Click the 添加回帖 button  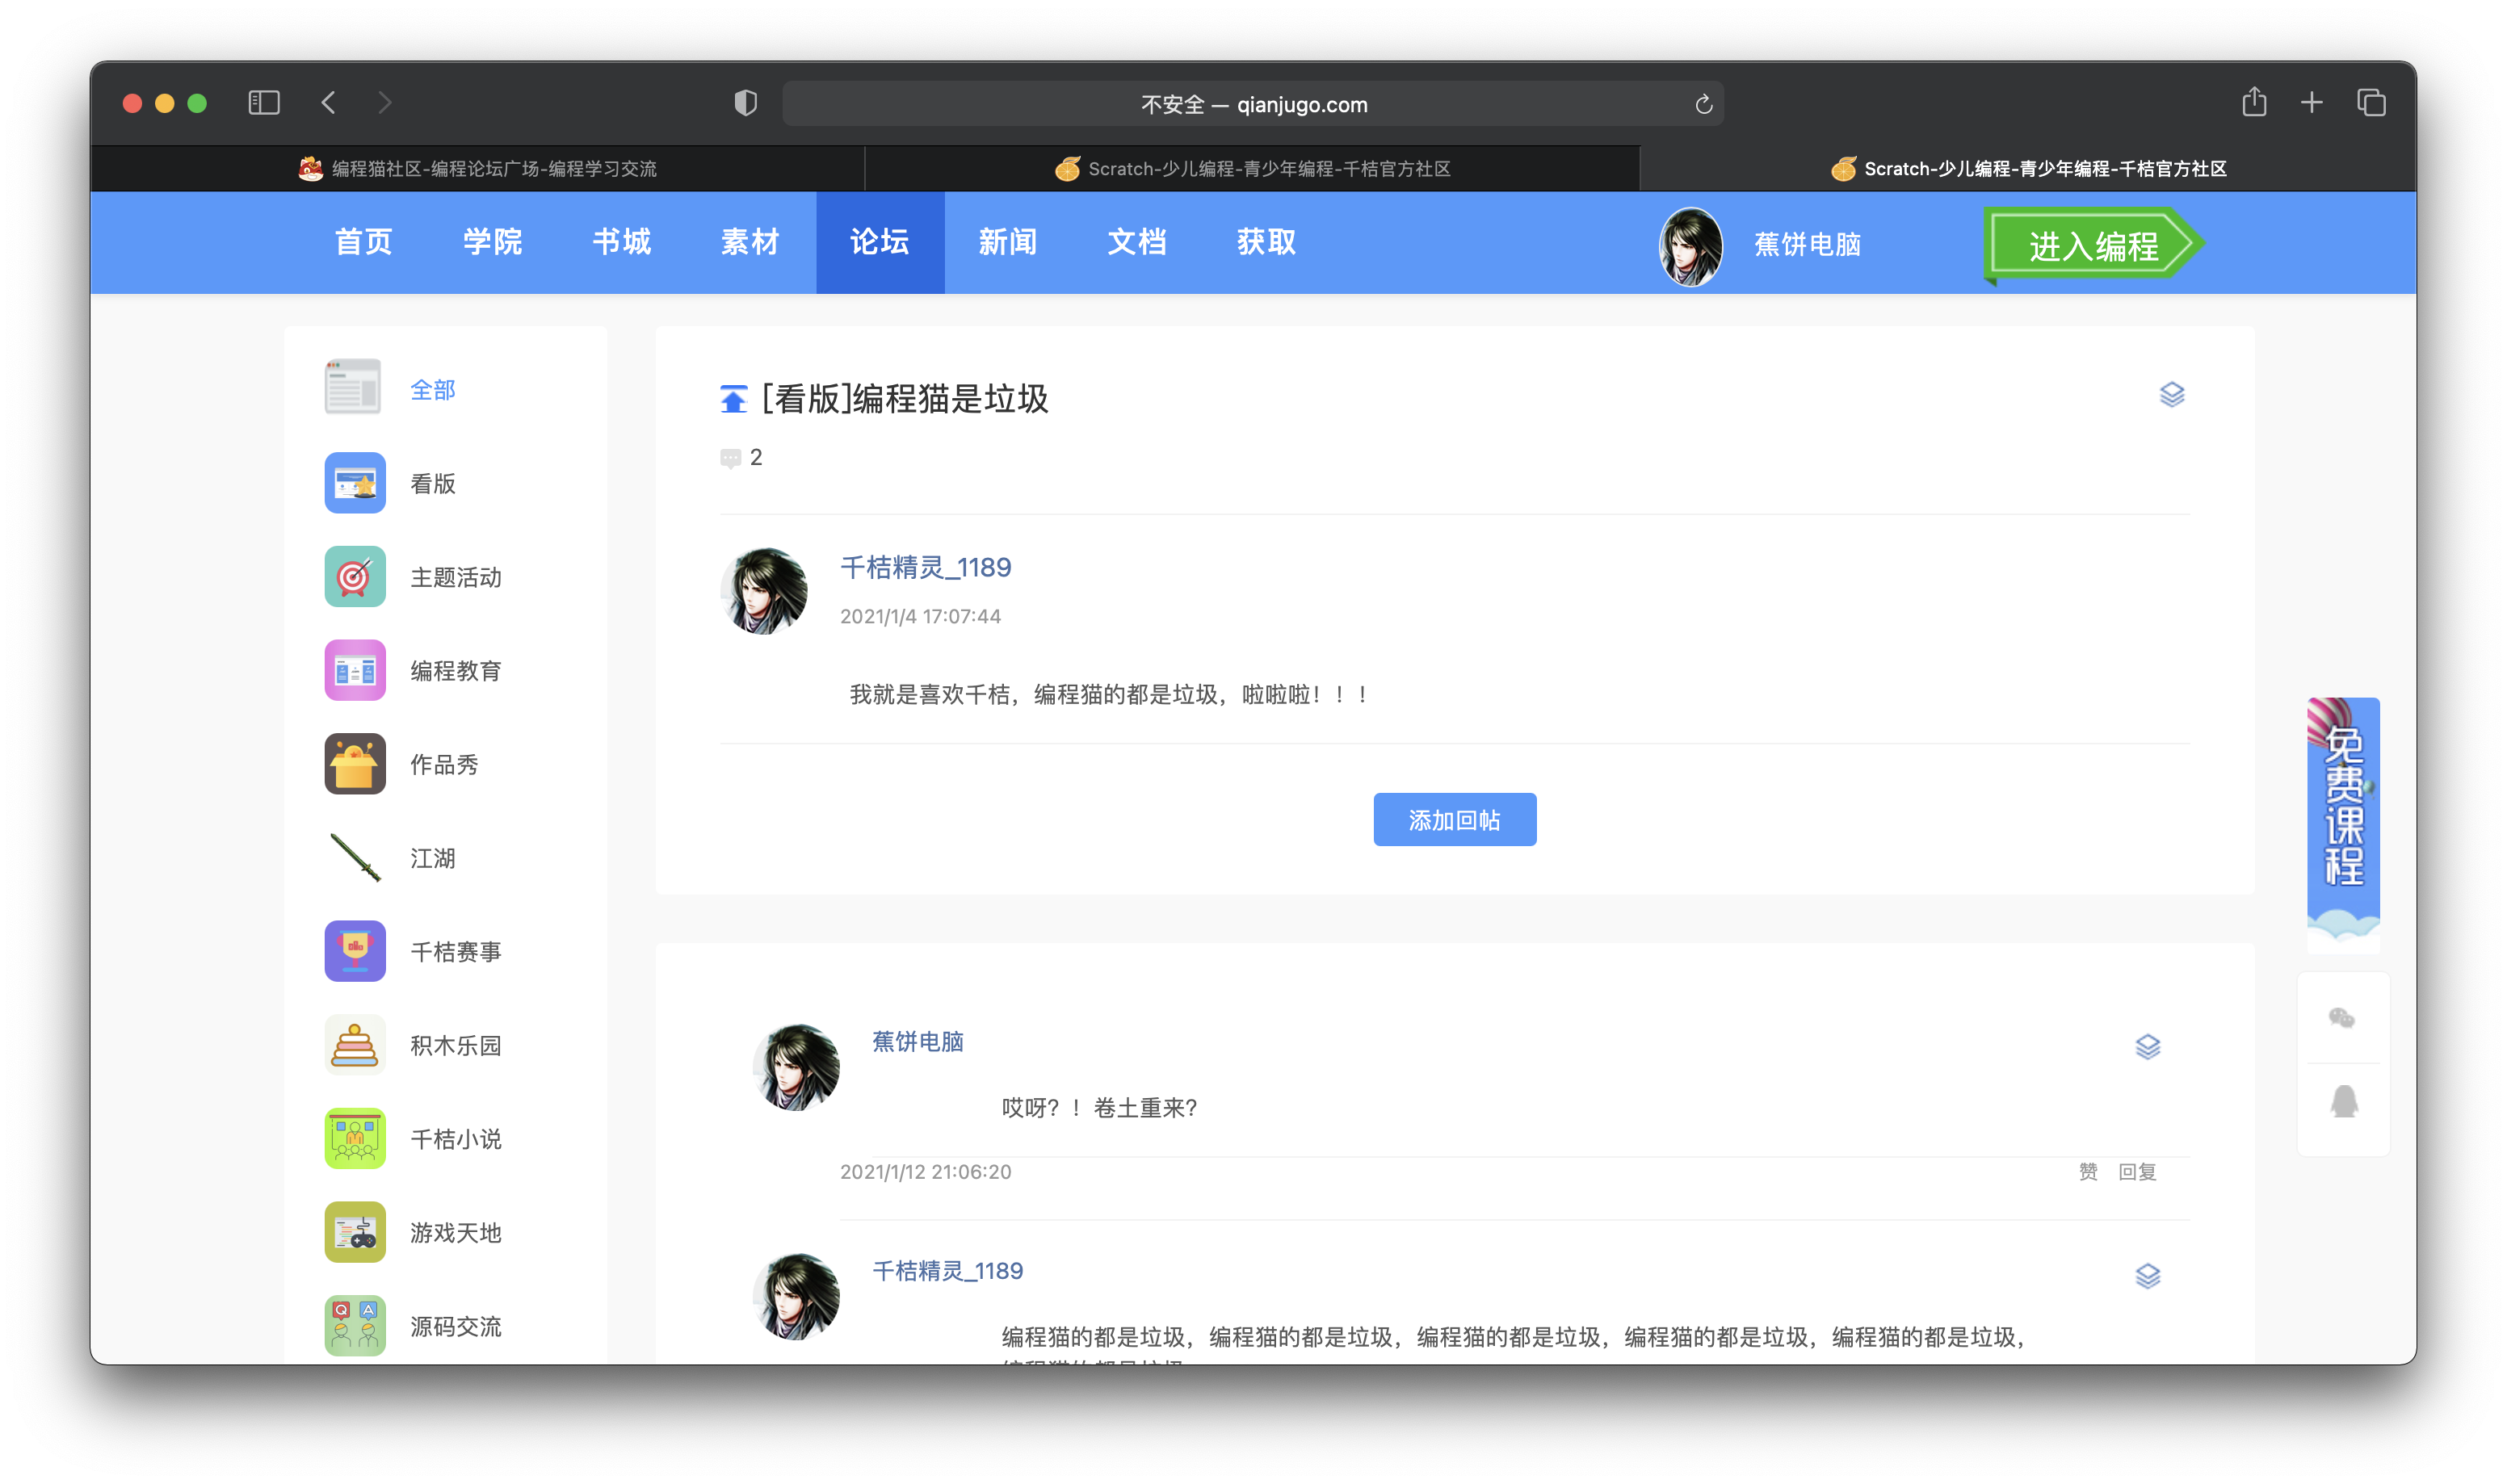1454,819
